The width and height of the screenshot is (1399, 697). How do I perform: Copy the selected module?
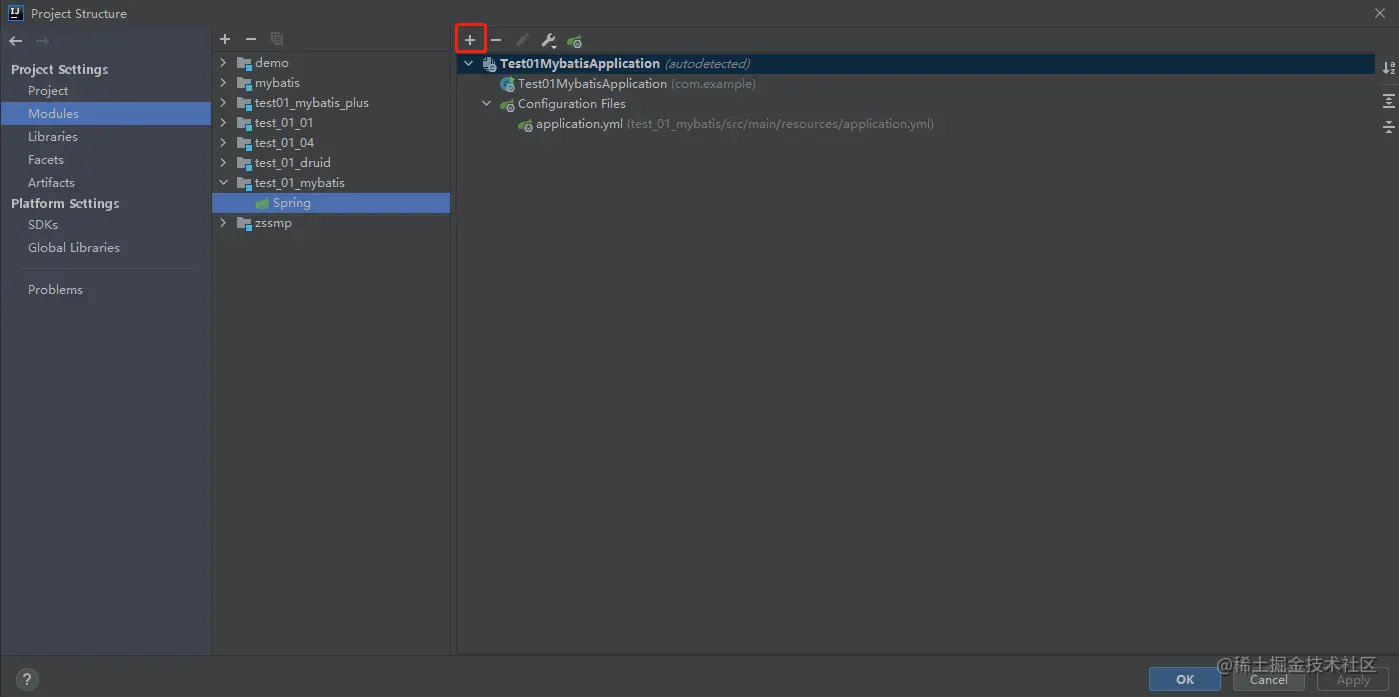pyautogui.click(x=277, y=39)
